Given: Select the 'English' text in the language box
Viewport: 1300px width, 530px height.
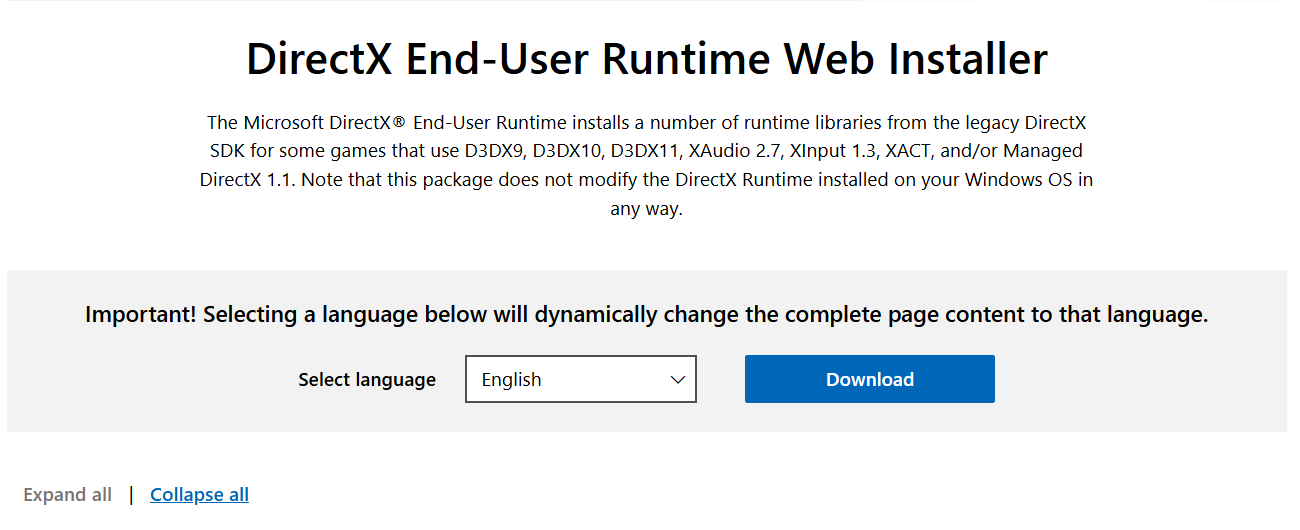Looking at the screenshot, I should pos(511,380).
